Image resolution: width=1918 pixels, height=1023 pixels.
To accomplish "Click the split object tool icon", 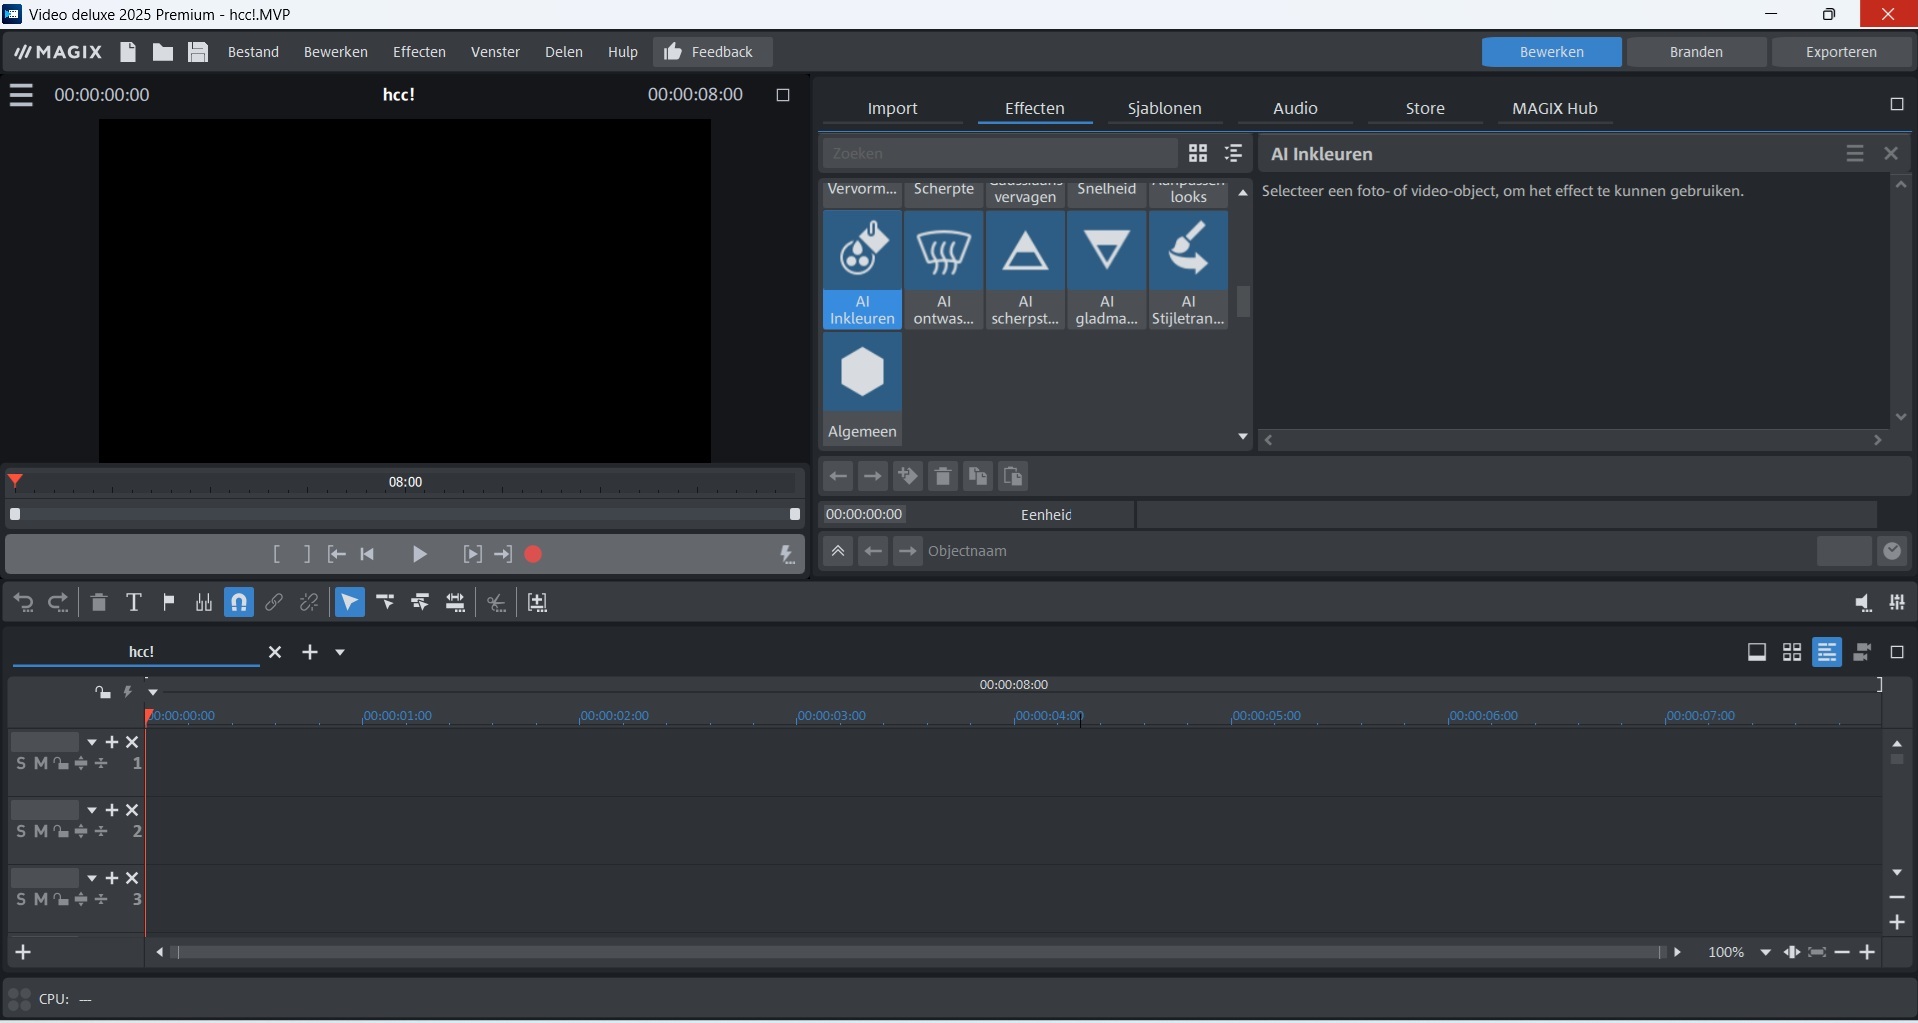I will 204,602.
